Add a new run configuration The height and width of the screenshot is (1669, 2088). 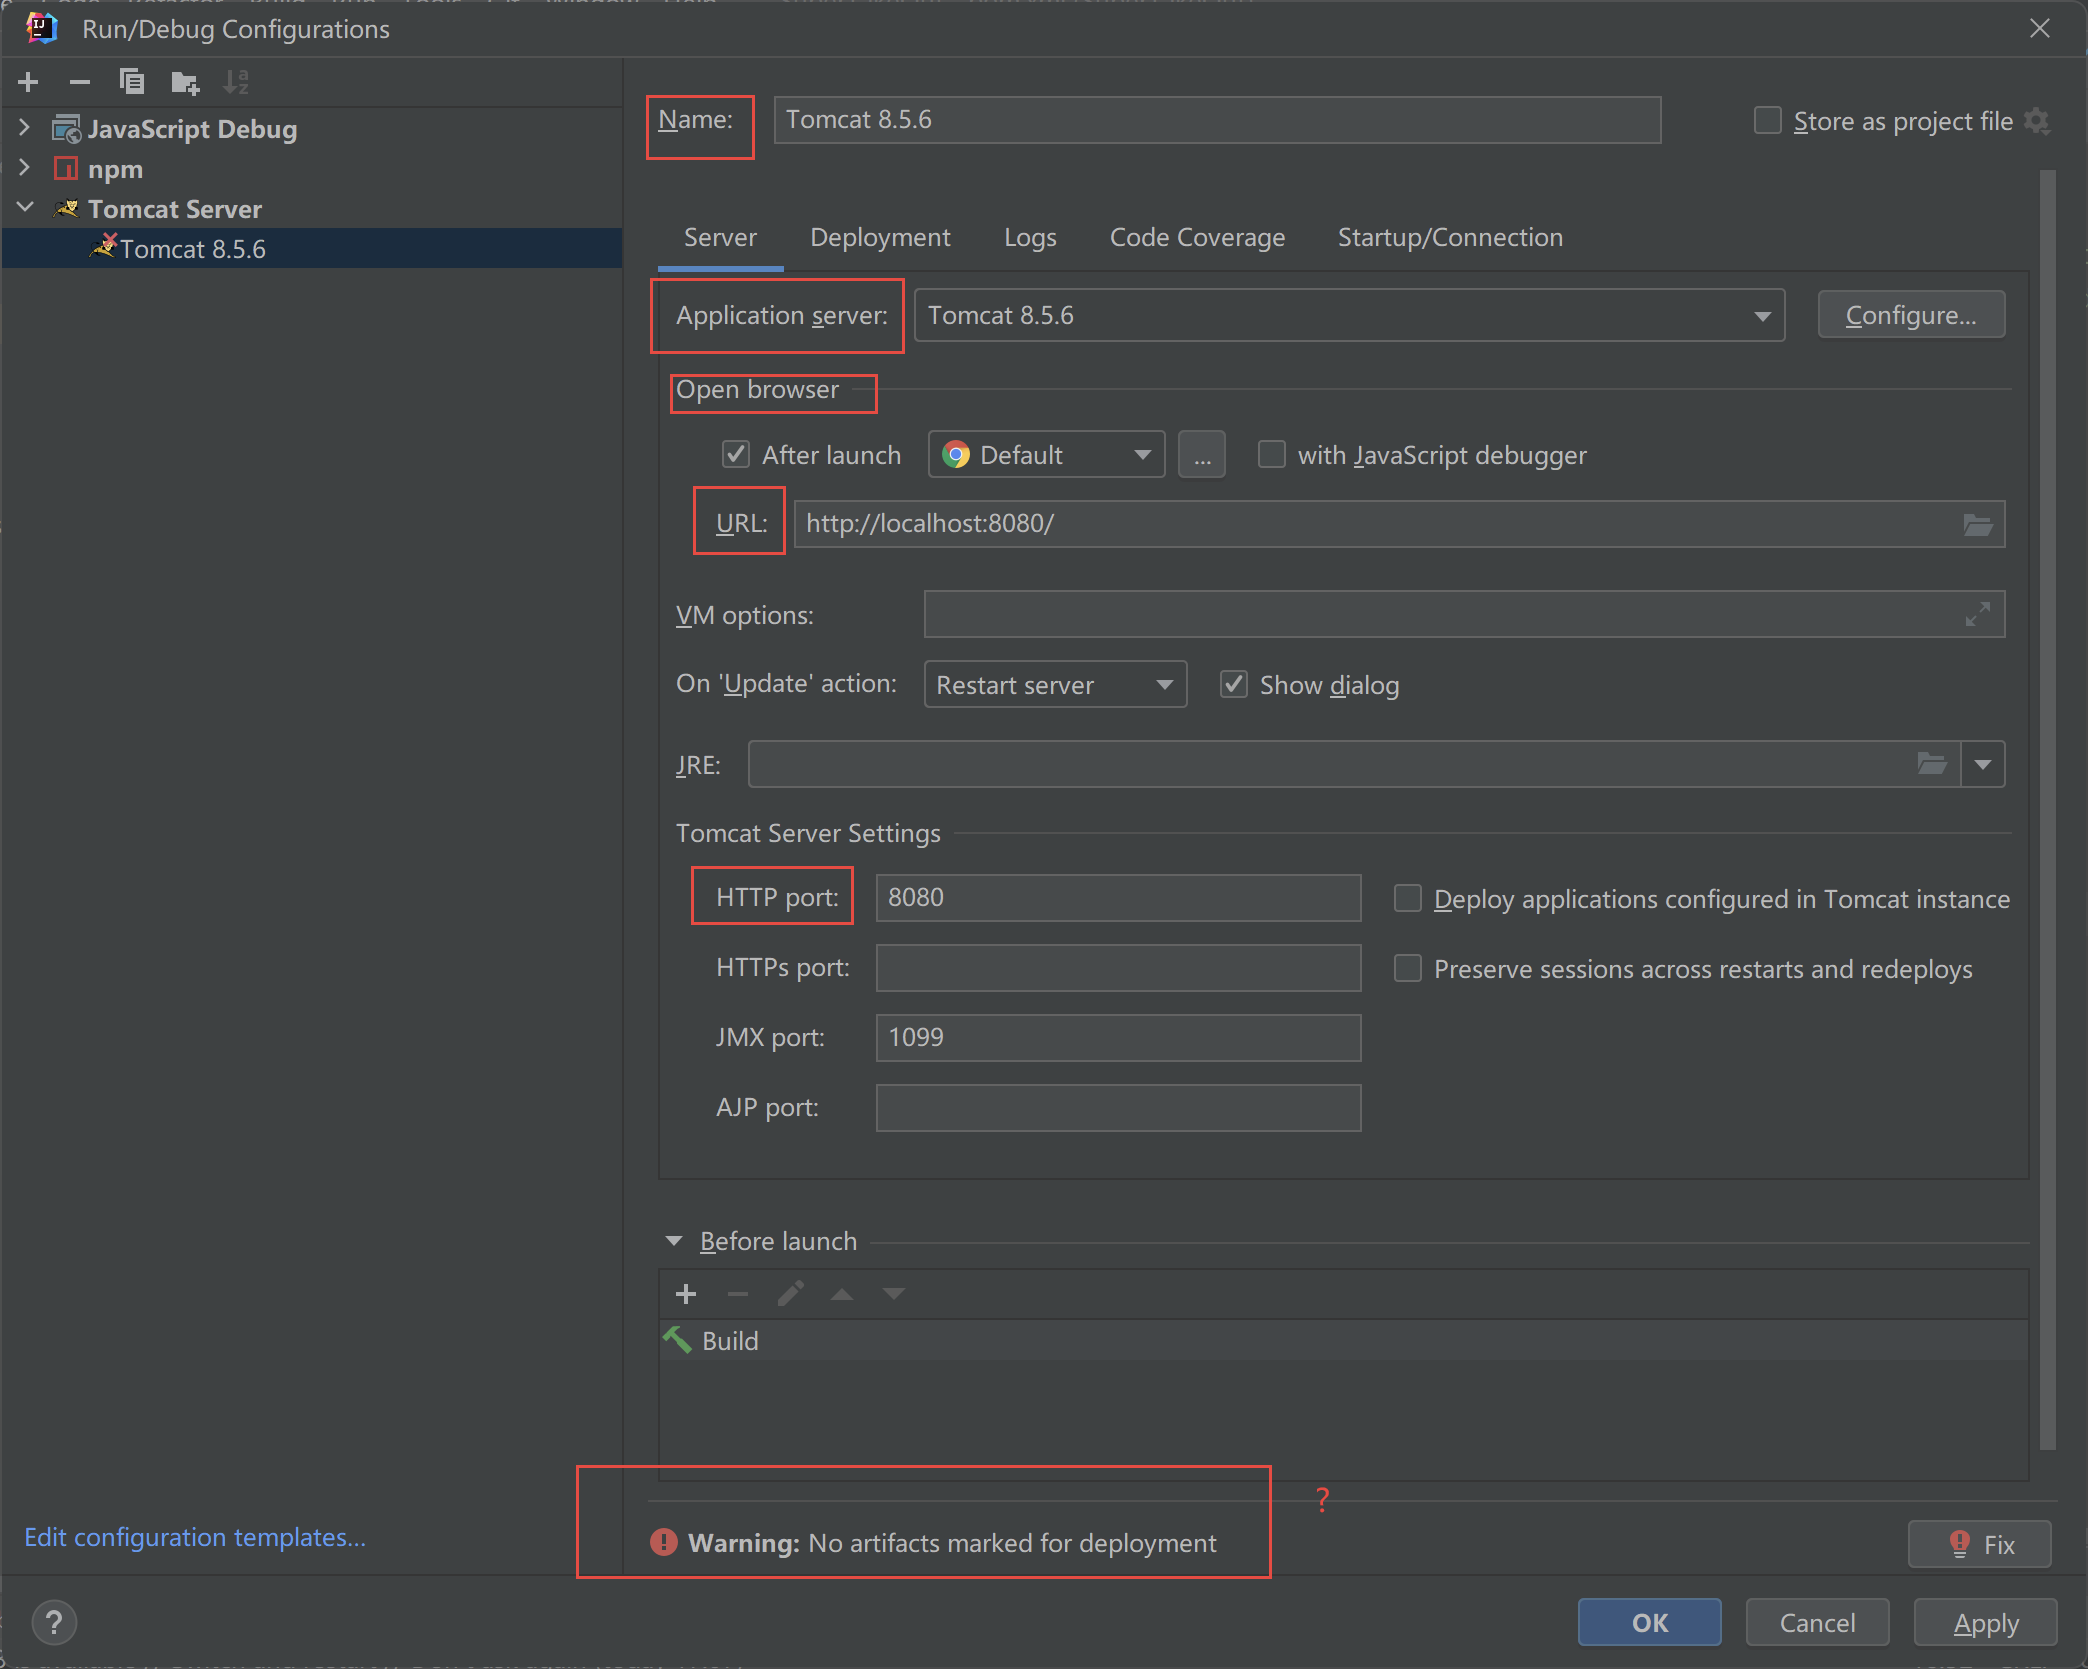click(28, 82)
